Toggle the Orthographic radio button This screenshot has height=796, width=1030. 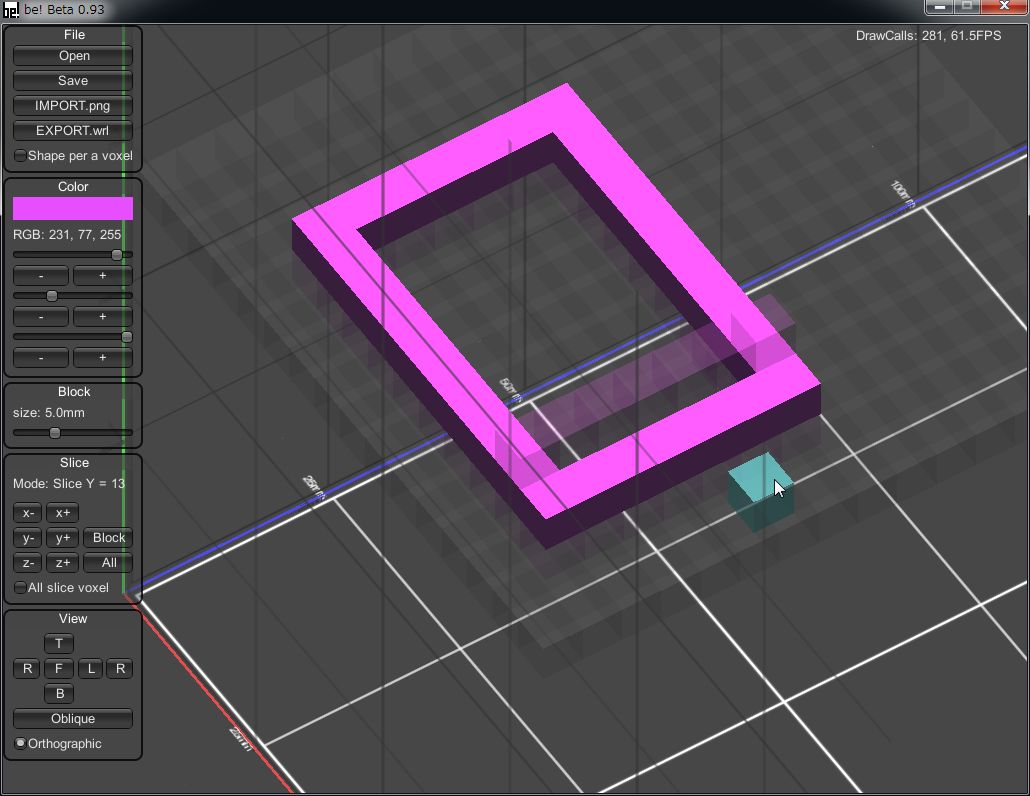[x=21, y=744]
